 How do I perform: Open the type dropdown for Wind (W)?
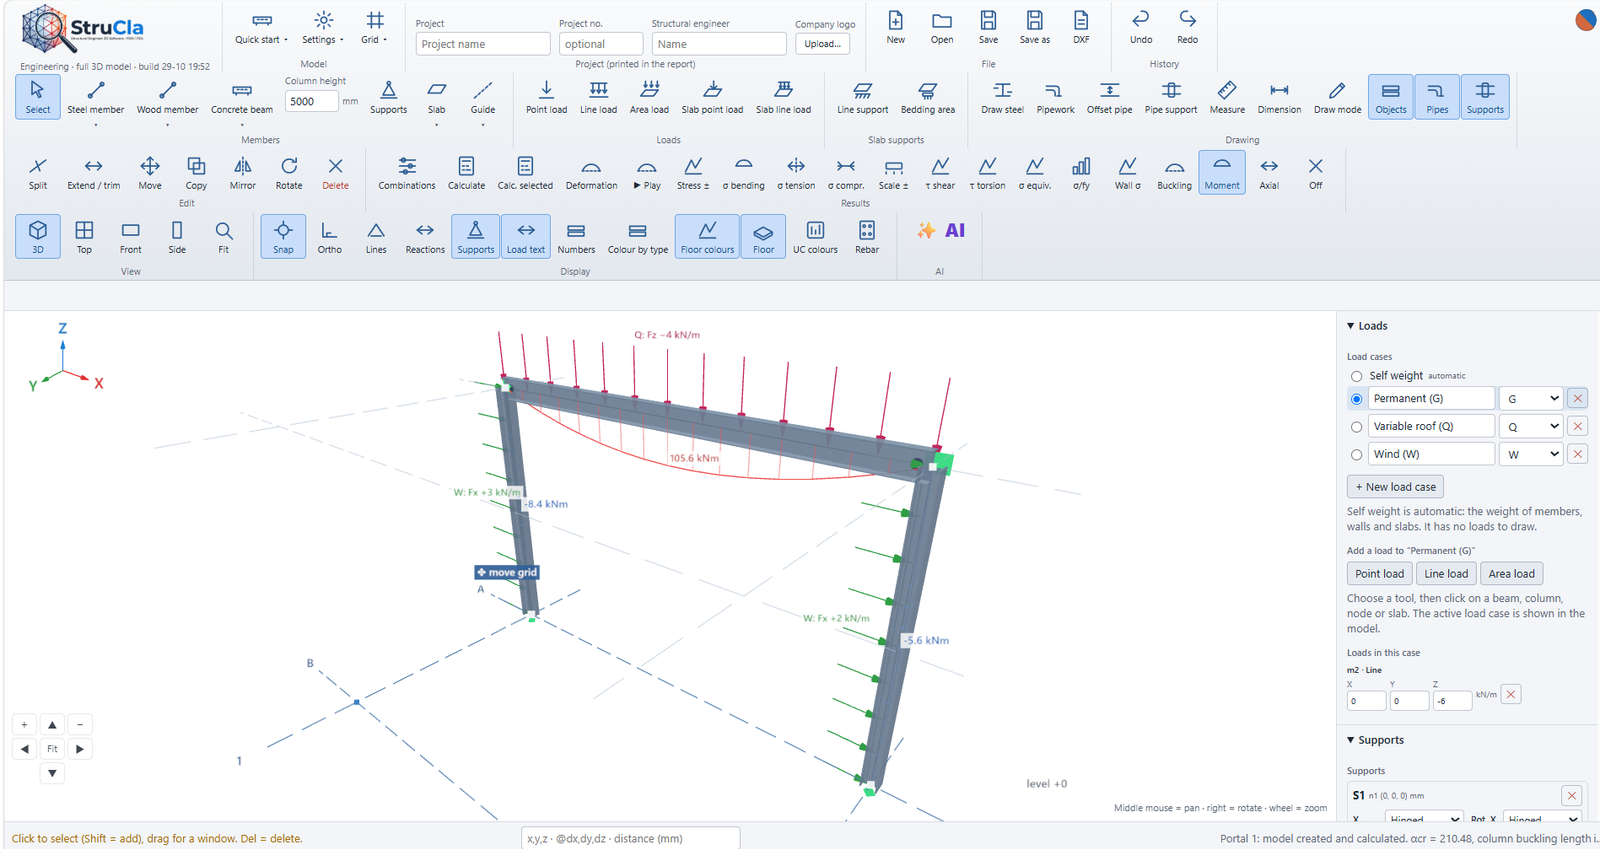[x=1531, y=454]
